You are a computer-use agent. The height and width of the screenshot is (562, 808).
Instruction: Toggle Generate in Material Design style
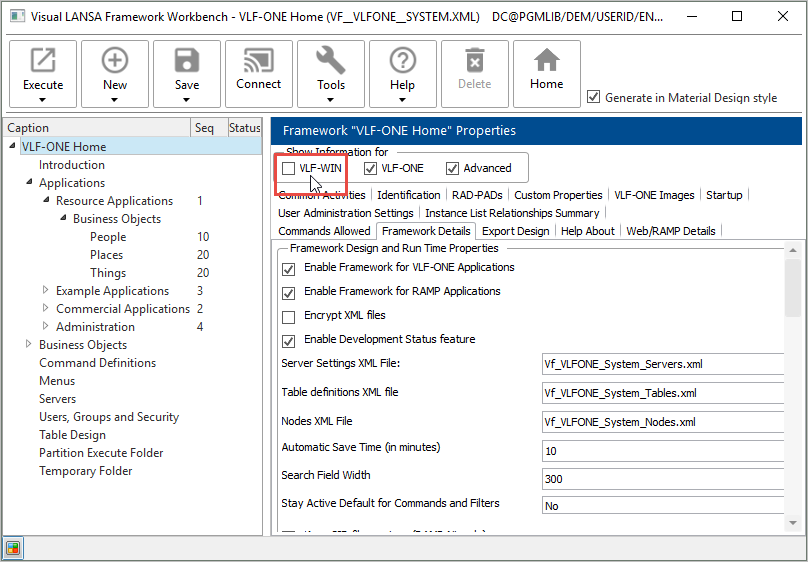point(594,97)
